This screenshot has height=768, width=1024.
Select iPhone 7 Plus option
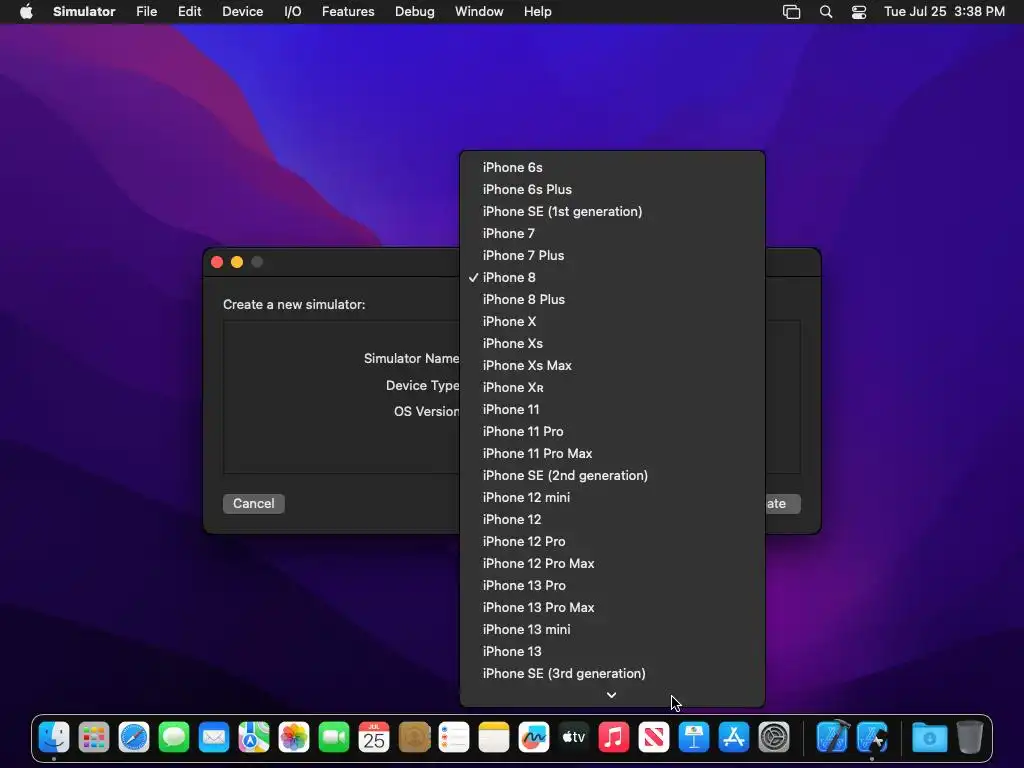(612, 255)
